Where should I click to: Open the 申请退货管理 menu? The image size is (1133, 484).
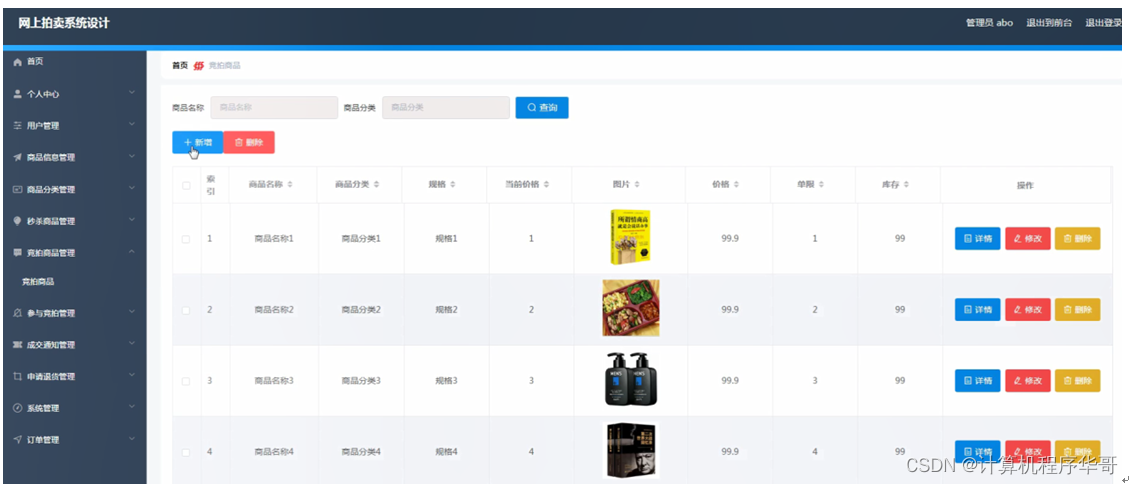point(73,376)
